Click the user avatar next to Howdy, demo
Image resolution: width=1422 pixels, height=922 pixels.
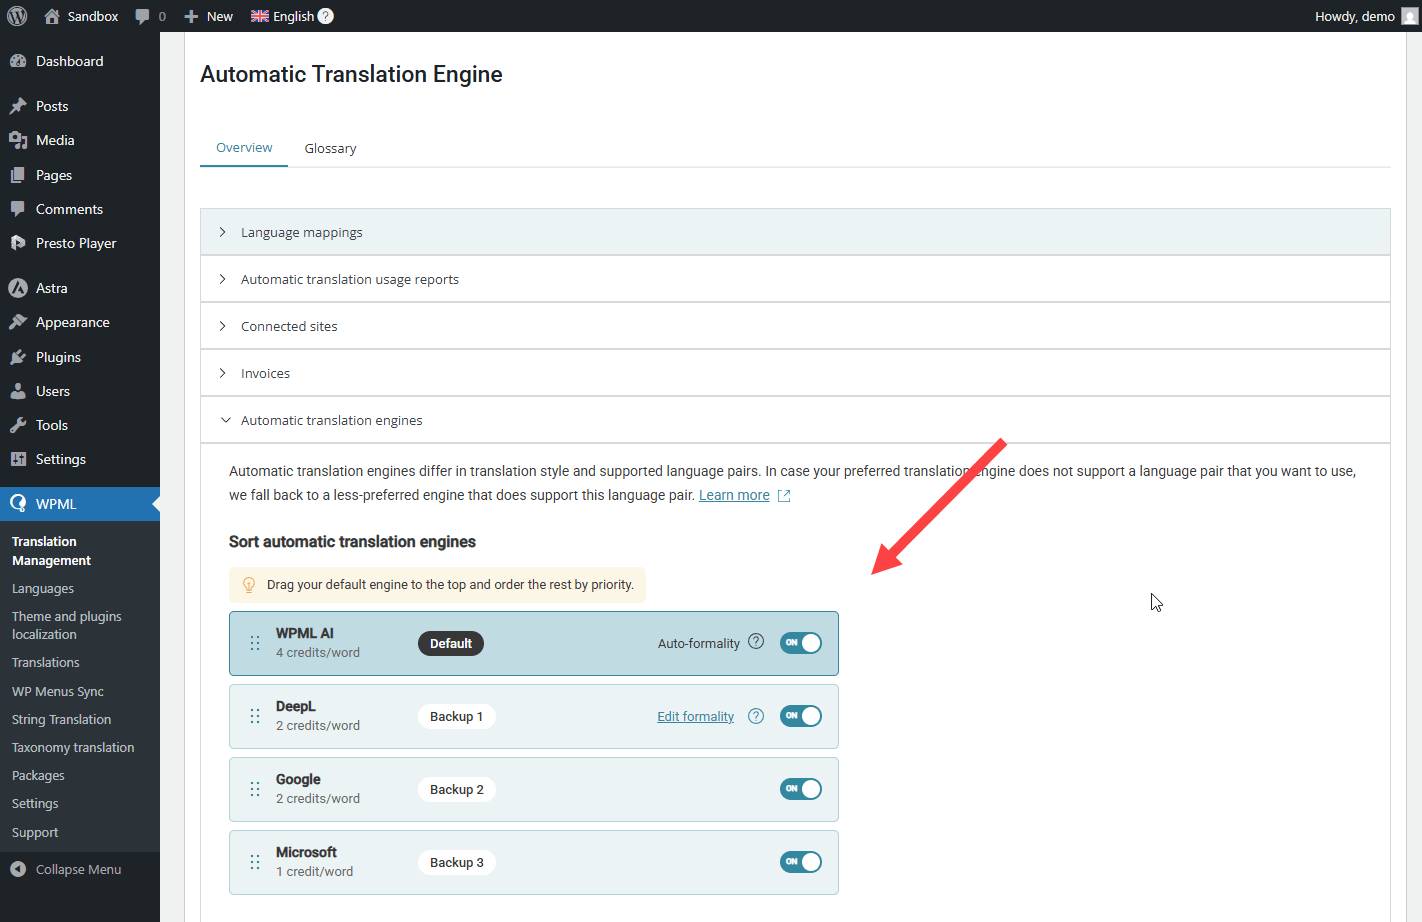point(1410,16)
